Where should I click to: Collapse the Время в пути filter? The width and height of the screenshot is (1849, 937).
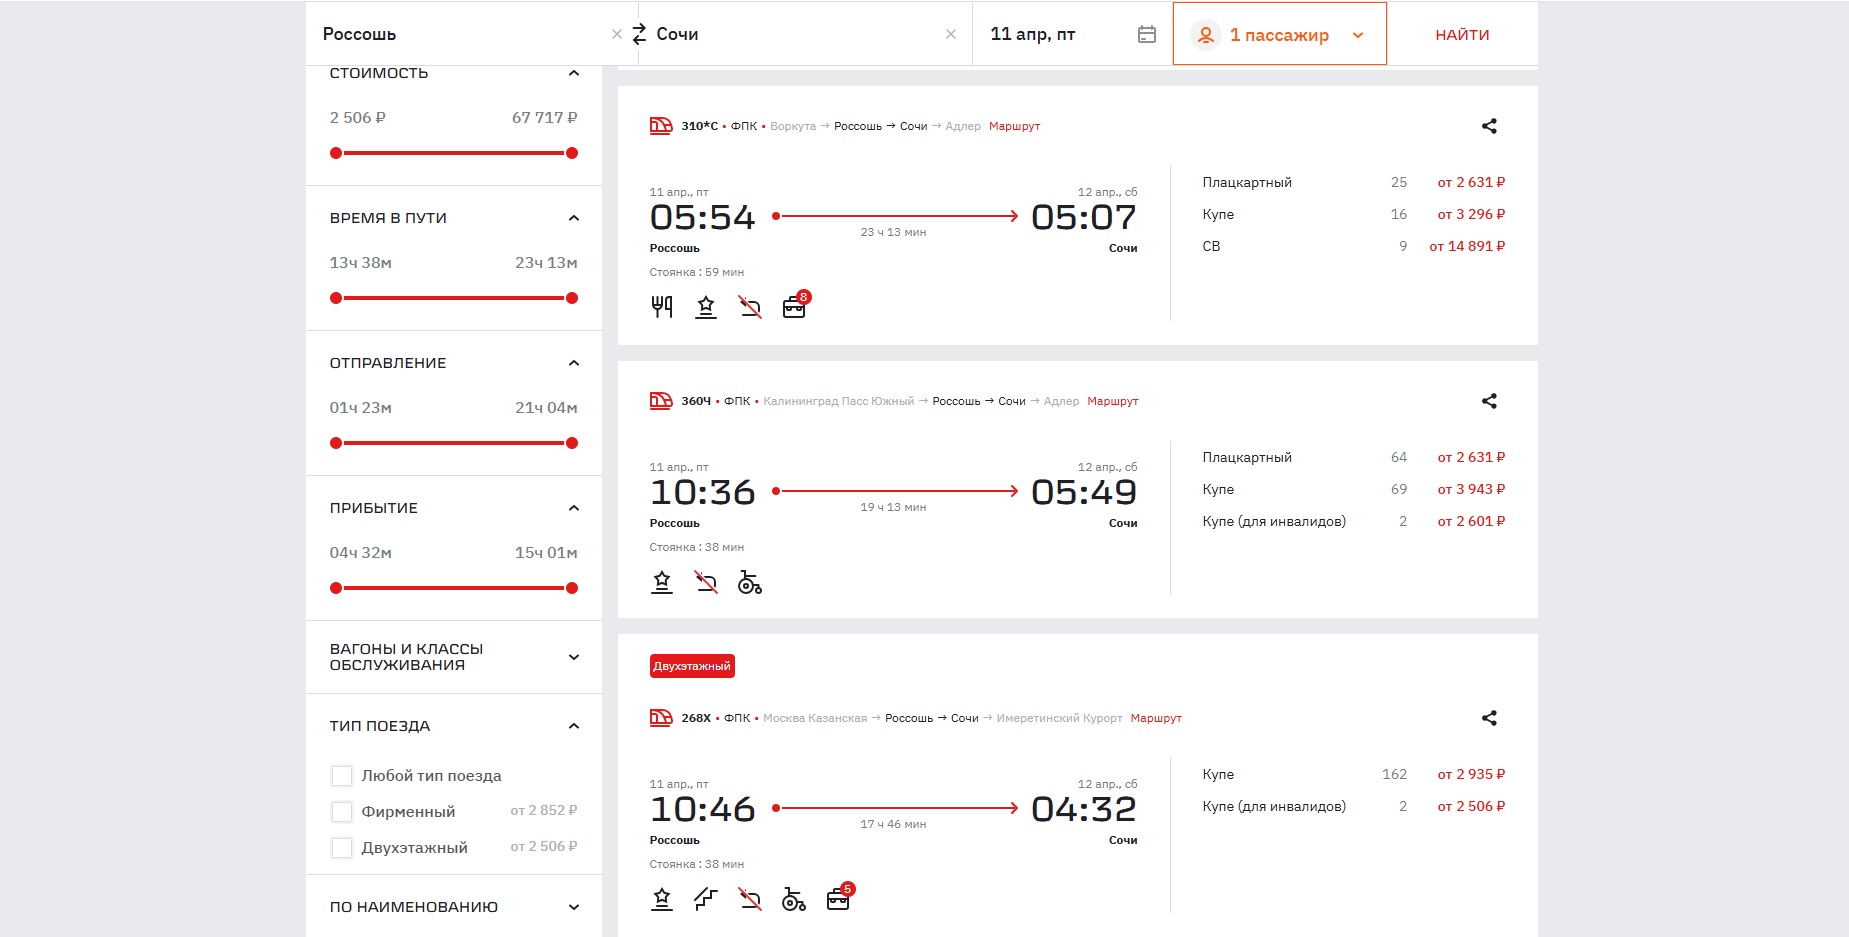573,218
